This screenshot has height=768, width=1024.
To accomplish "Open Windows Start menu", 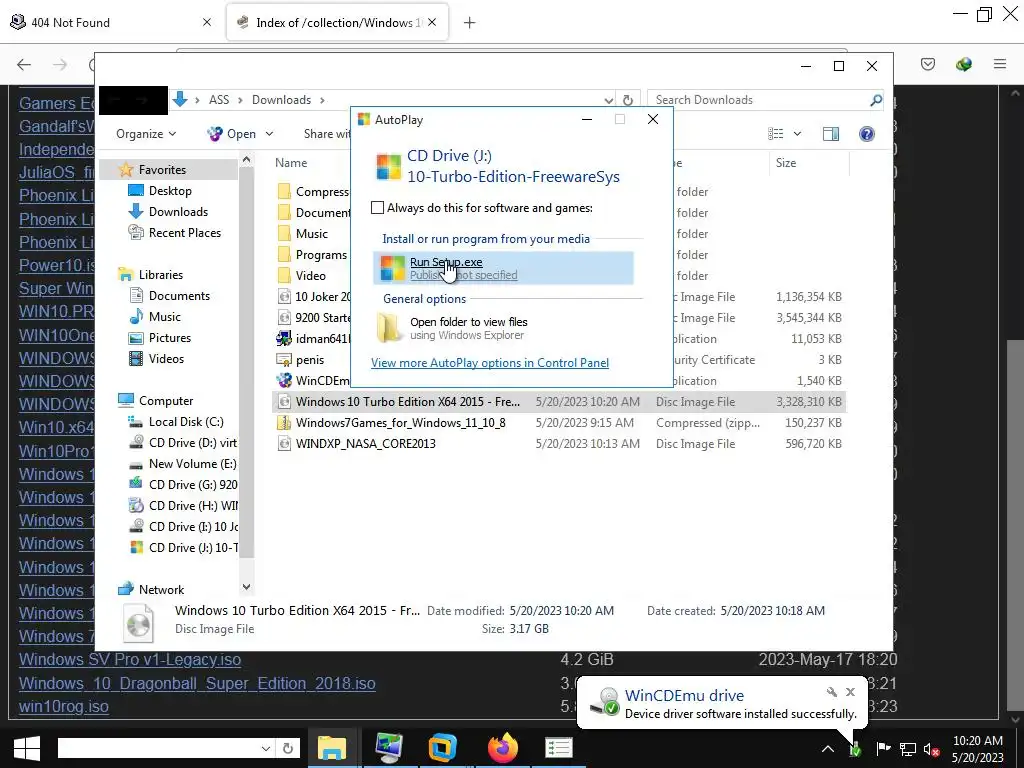I will pos(27,748).
